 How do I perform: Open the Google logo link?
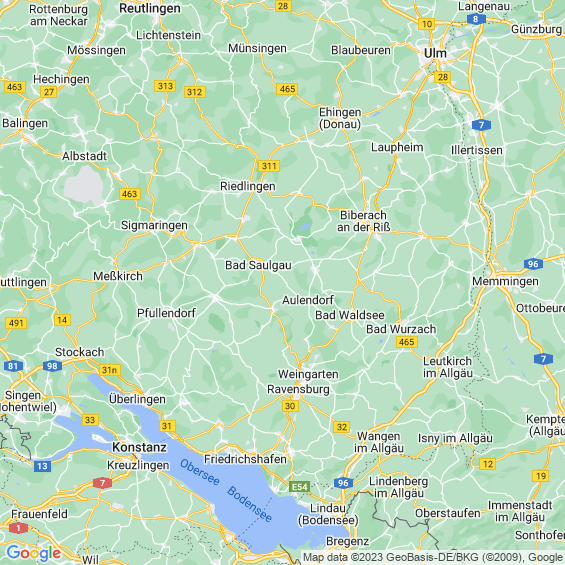pos(34,553)
